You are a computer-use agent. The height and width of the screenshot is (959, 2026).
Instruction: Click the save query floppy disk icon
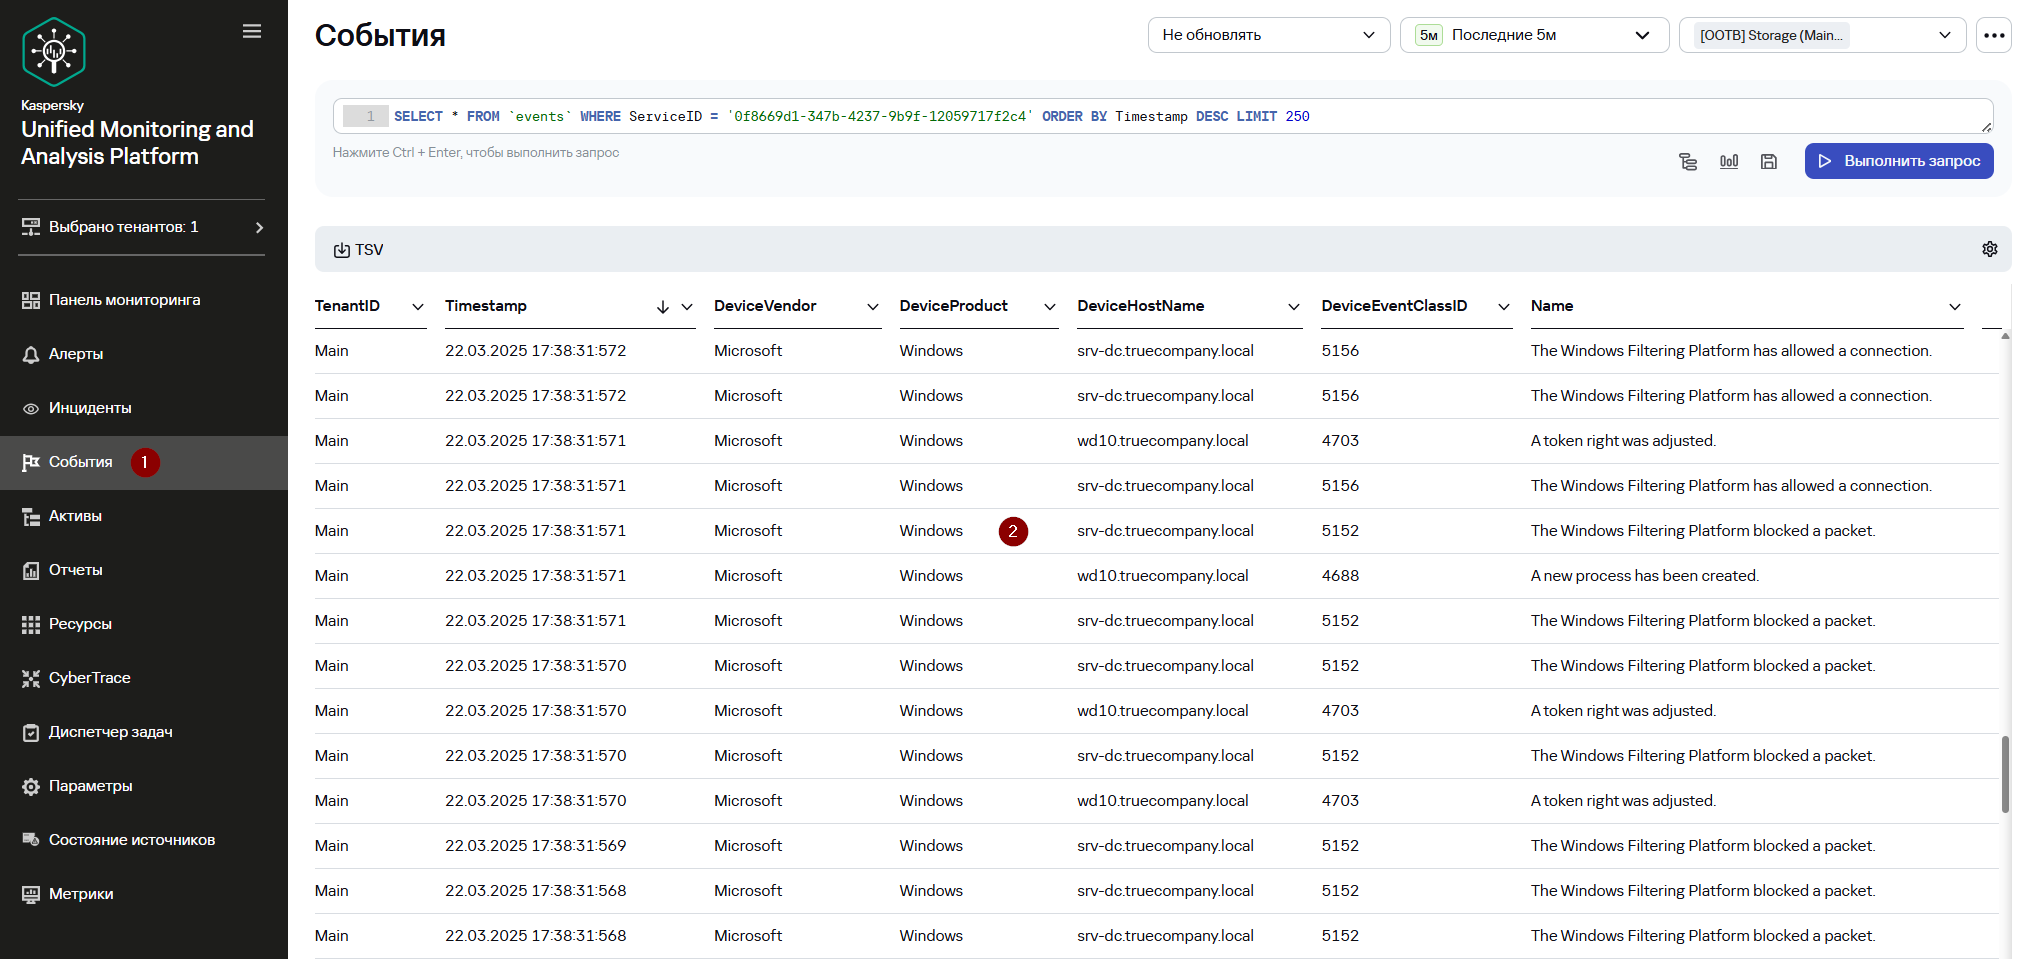1769,162
